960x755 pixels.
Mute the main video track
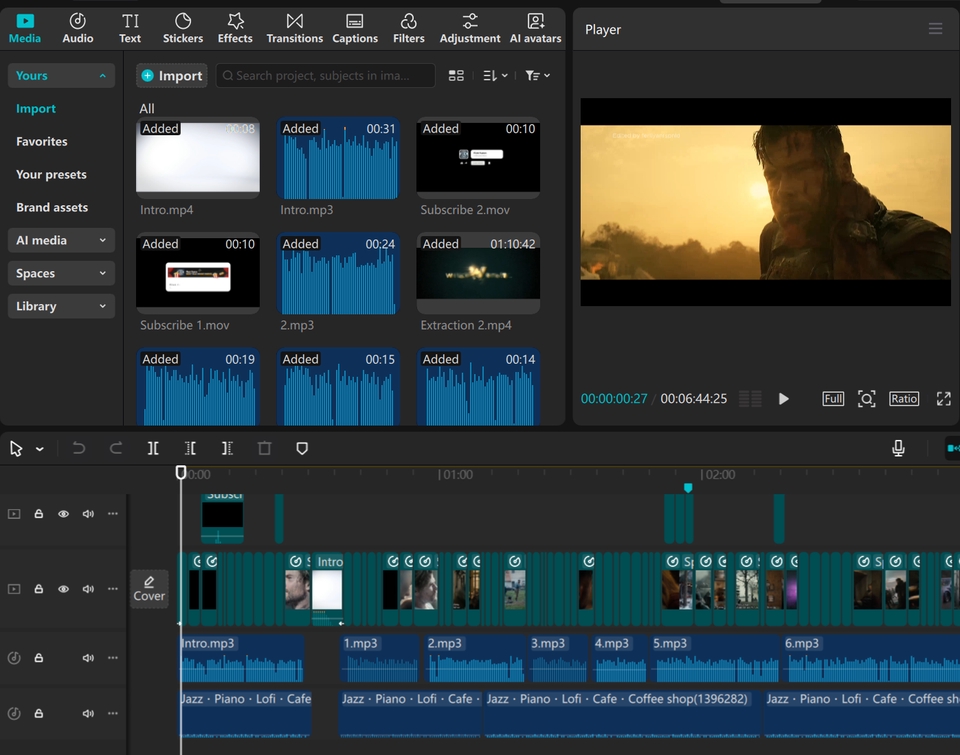click(x=88, y=589)
